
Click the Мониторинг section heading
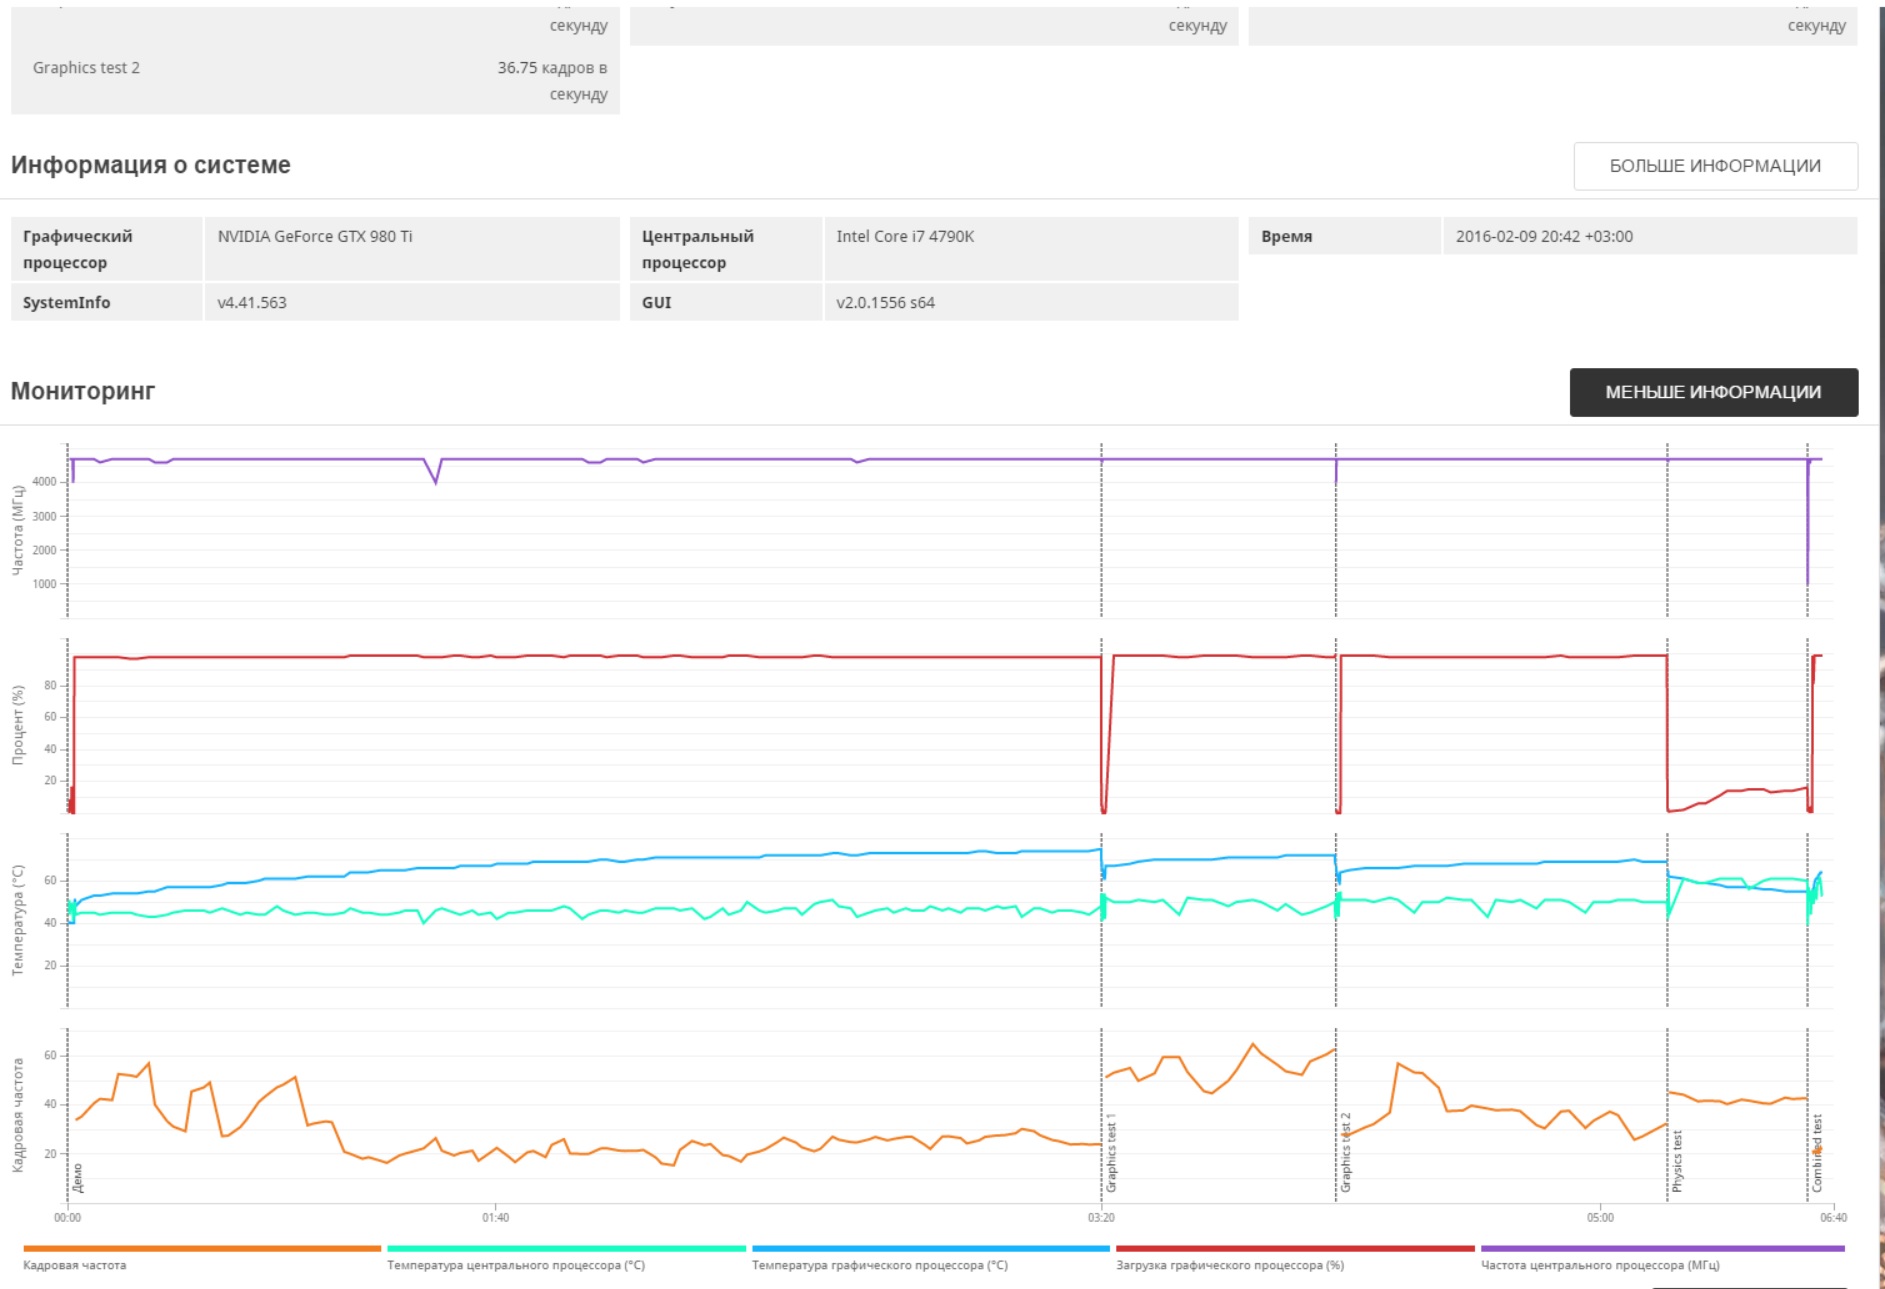pos(83,391)
